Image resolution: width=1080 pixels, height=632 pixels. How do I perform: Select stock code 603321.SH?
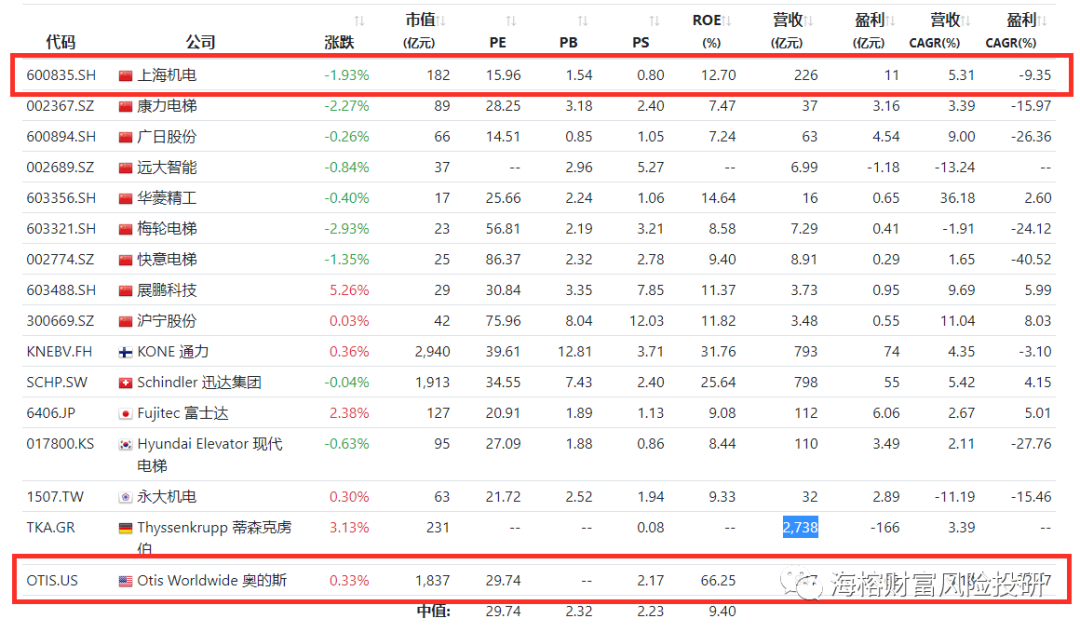point(61,229)
